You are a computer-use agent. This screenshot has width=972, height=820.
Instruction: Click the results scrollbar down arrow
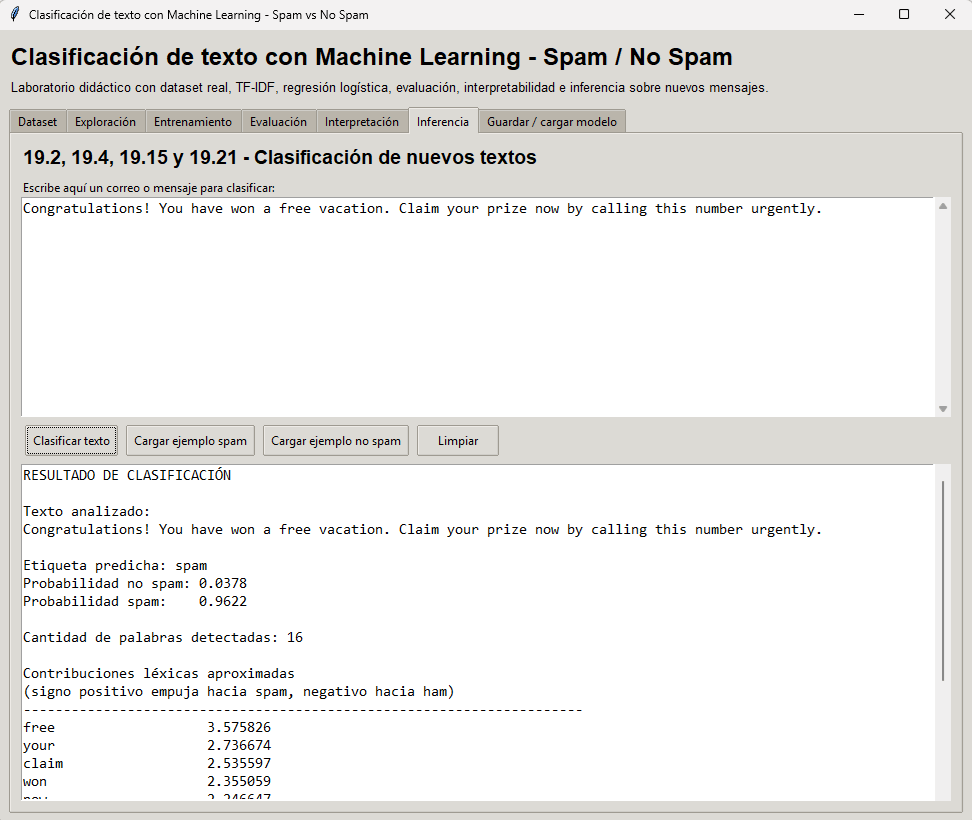[x=940, y=793]
